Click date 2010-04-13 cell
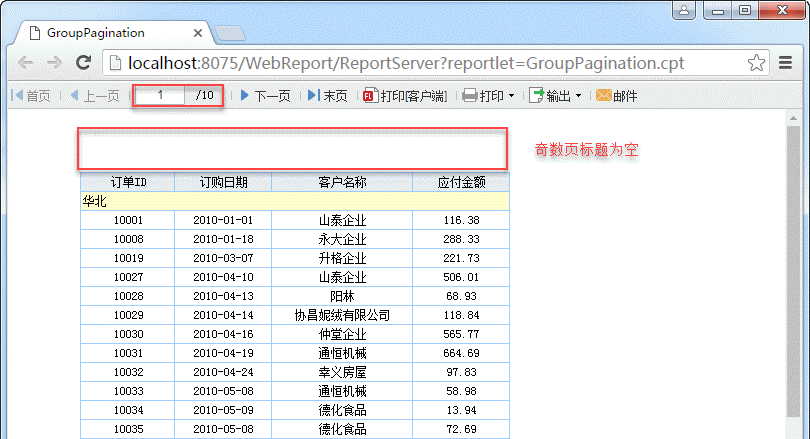This screenshot has height=439, width=810. click(x=223, y=296)
